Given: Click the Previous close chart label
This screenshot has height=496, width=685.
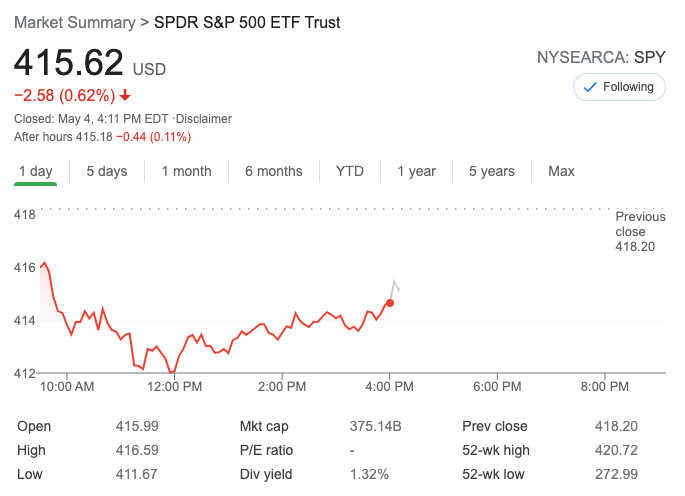Looking at the screenshot, I should (x=640, y=231).
